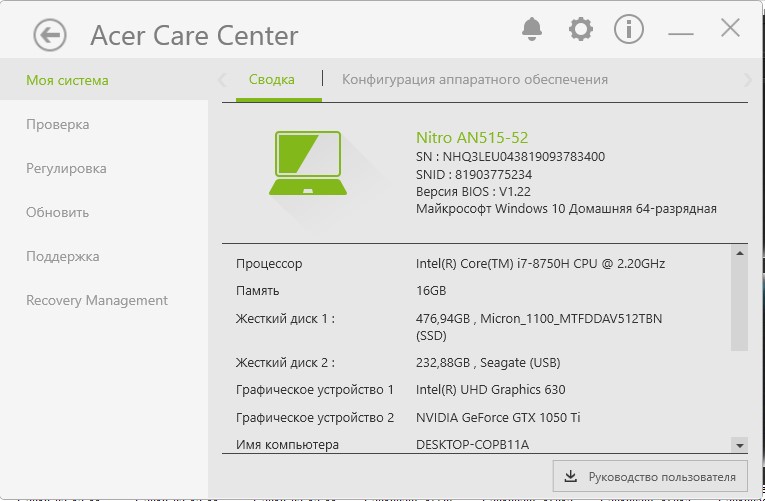Switch to Сводка tab
765x501 pixels.
(x=272, y=80)
